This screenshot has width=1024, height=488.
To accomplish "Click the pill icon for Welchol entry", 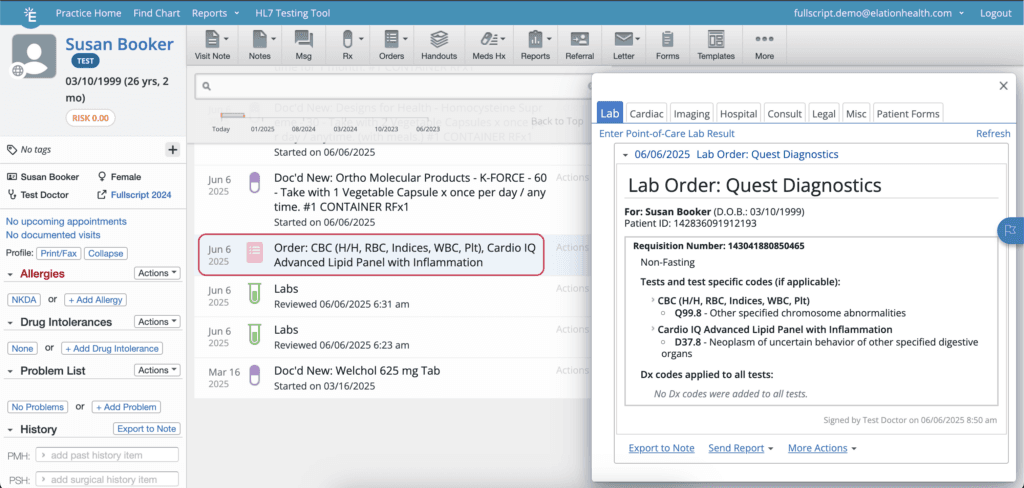I will point(255,376).
